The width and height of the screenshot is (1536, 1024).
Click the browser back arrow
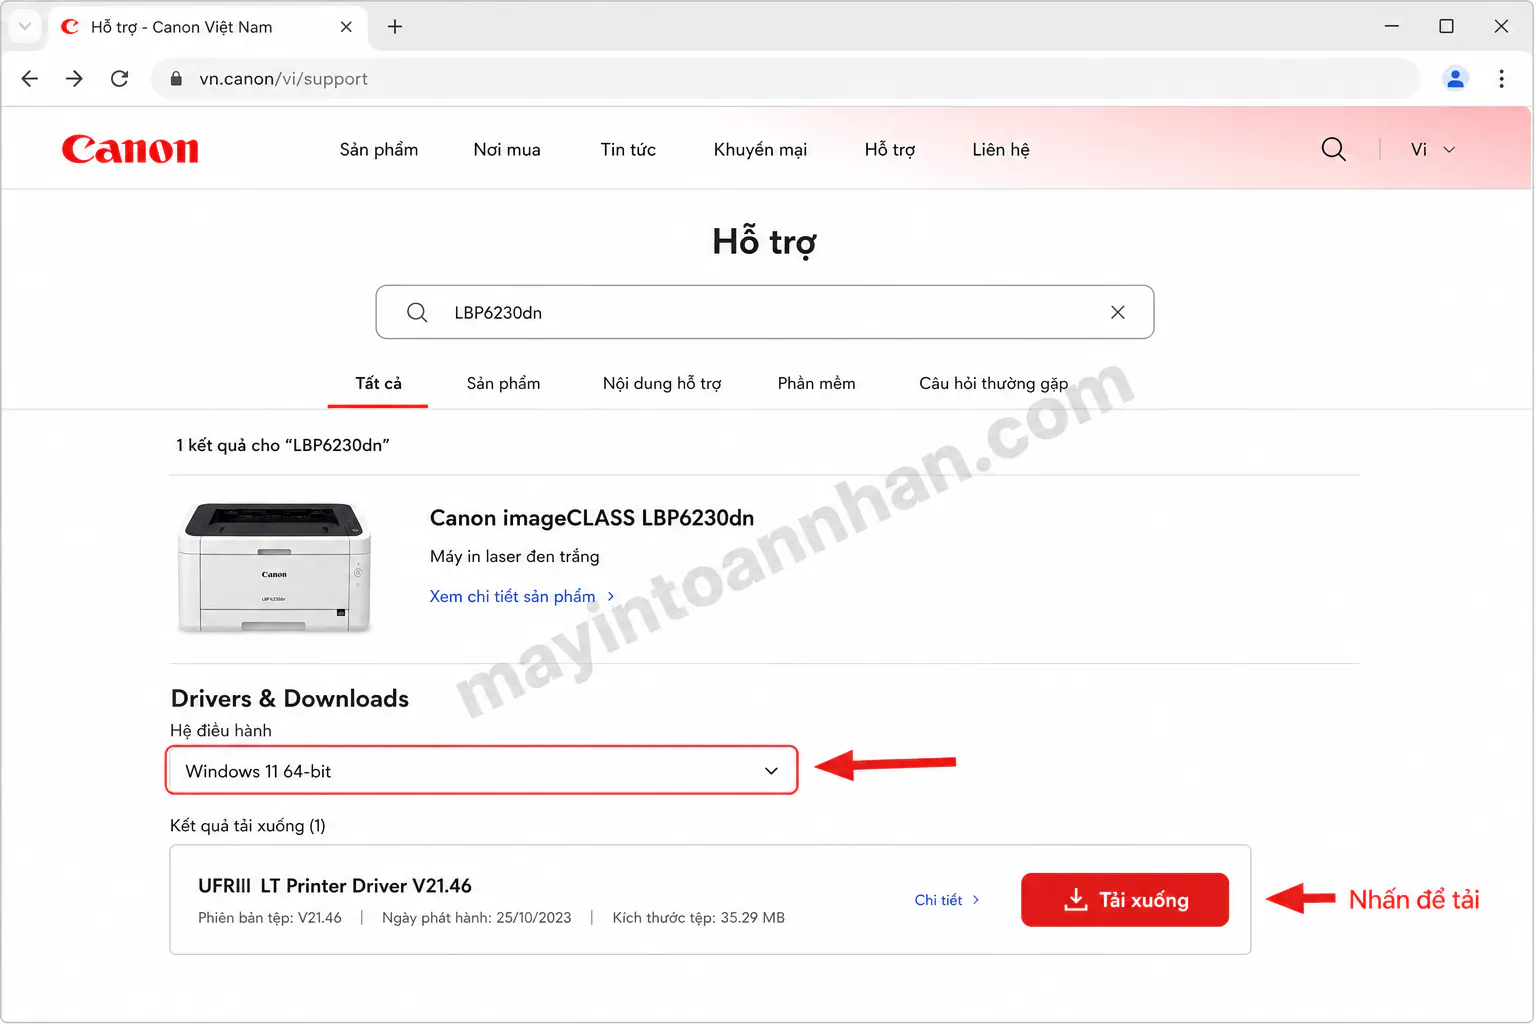coord(30,78)
